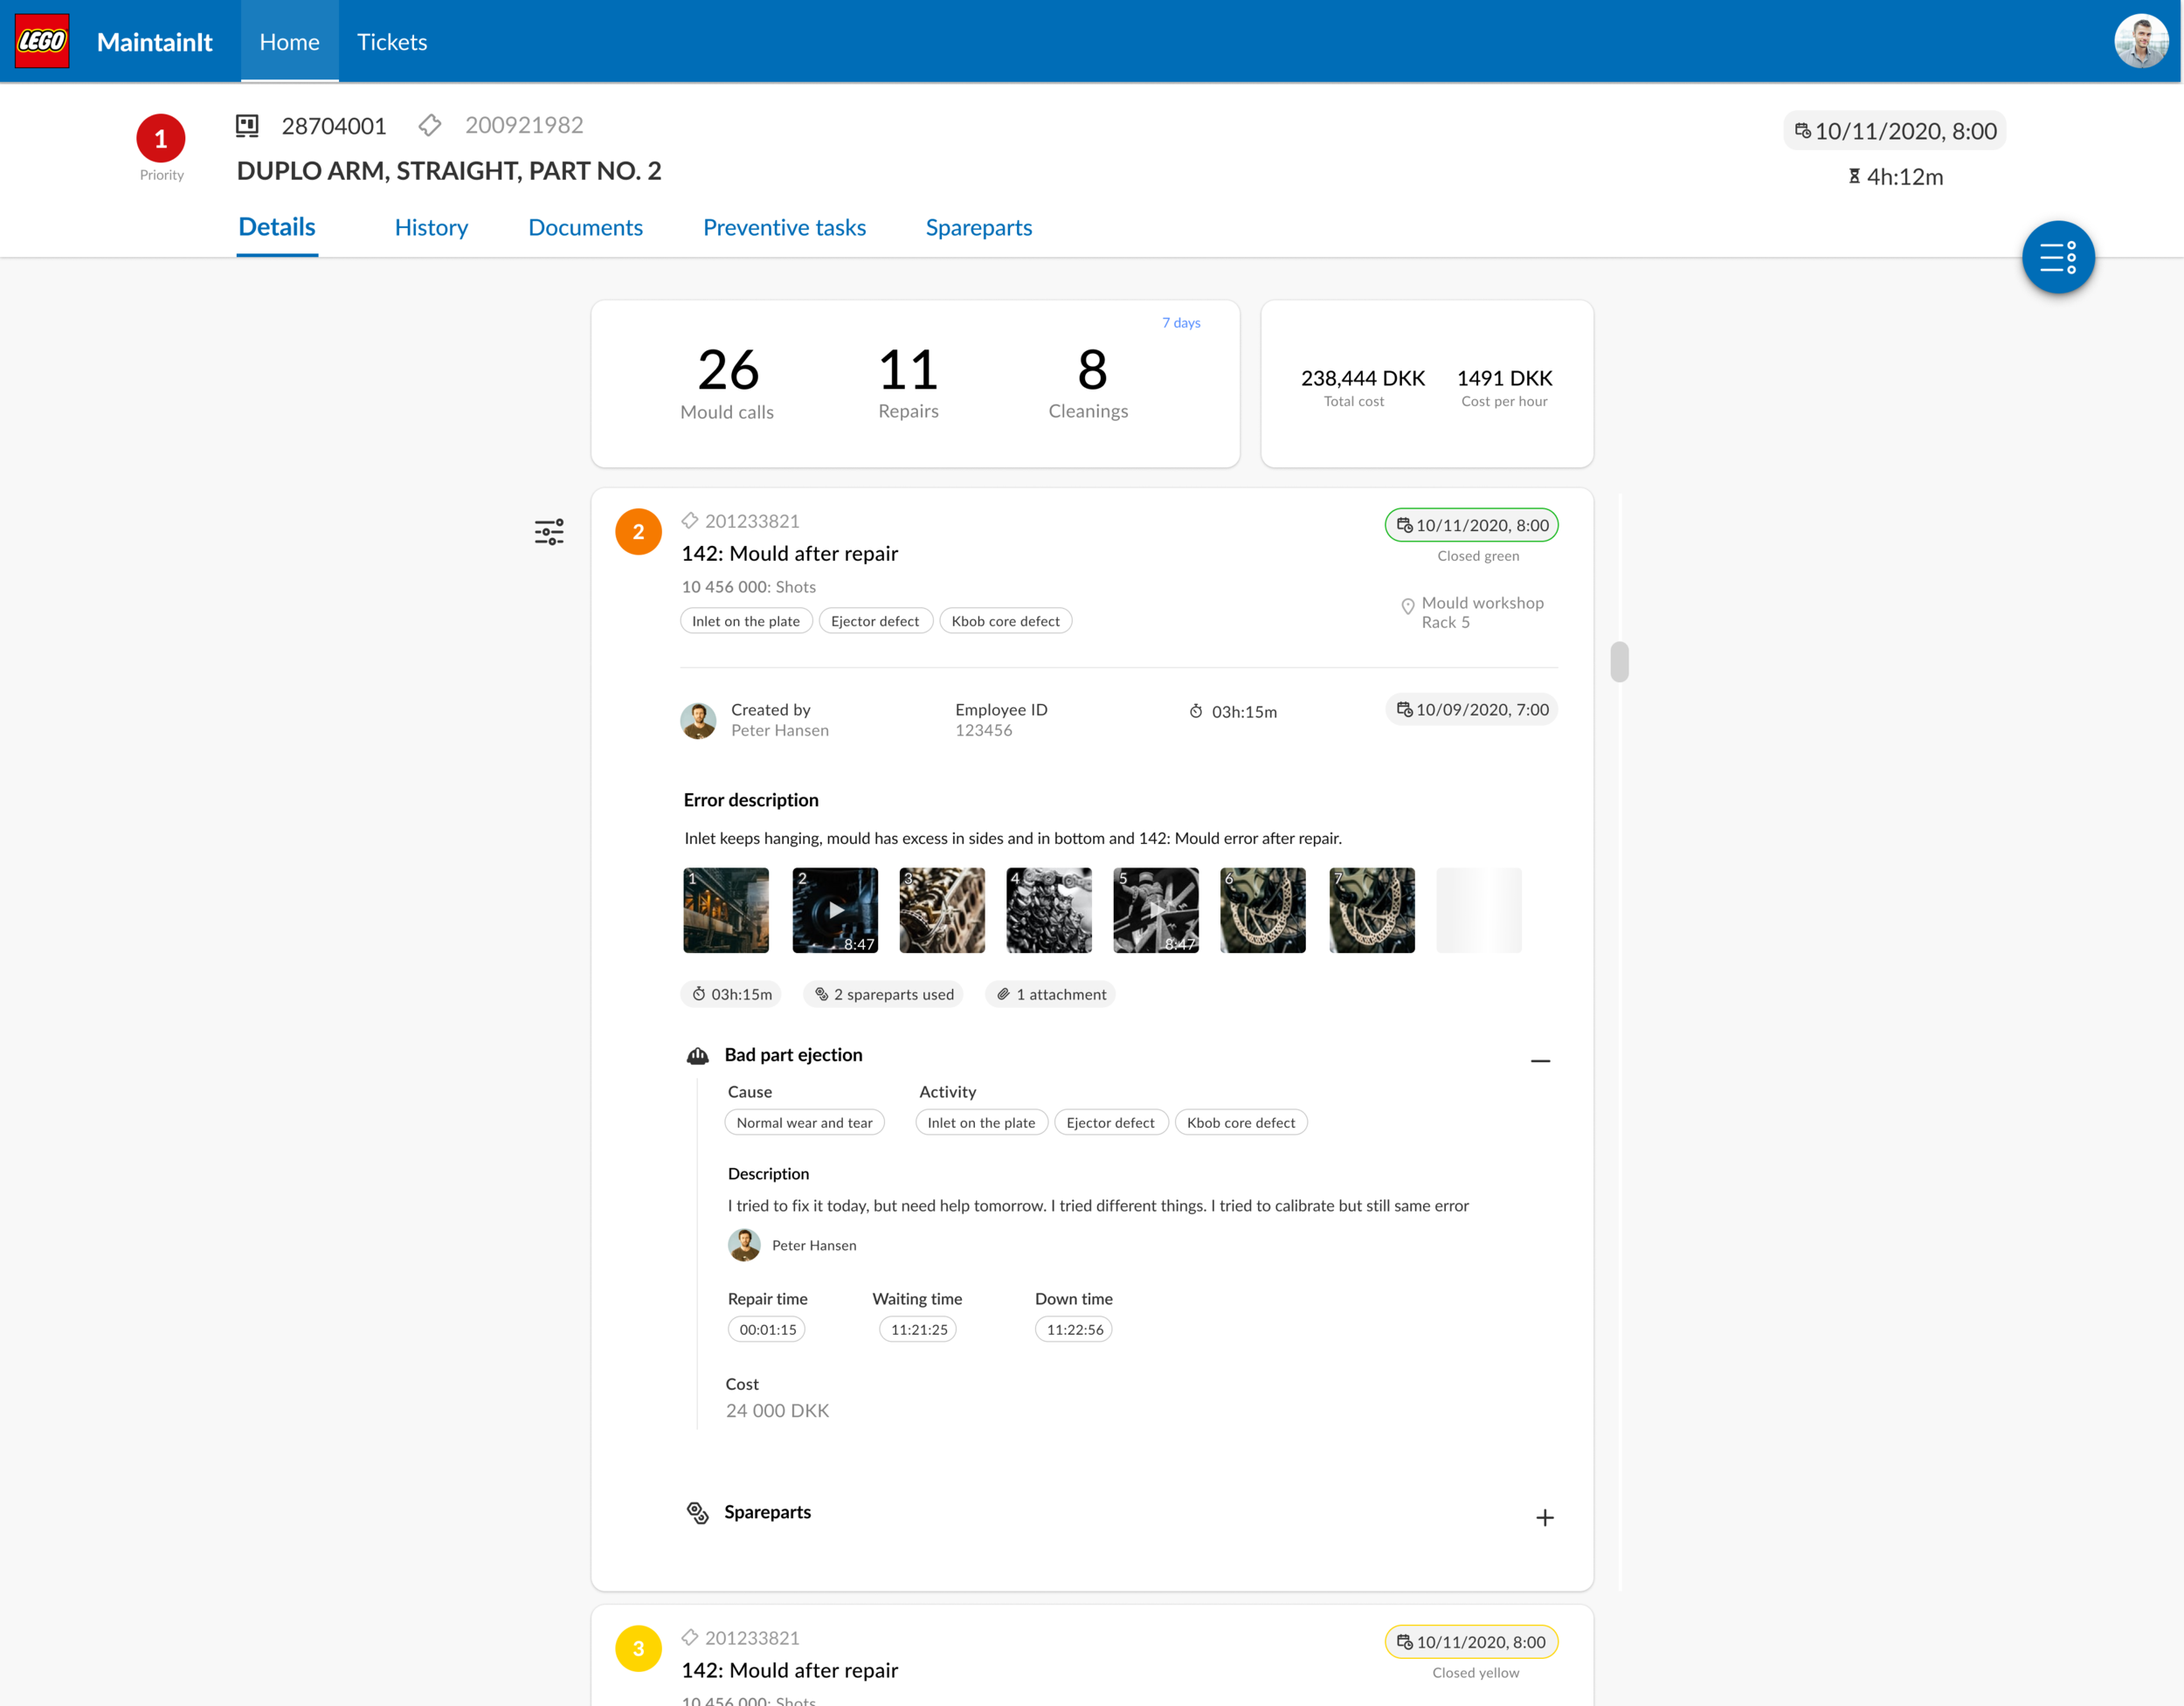Screen dimensions: 2184x1706
Task: Open image thumbnail 7
Action: [1372, 910]
